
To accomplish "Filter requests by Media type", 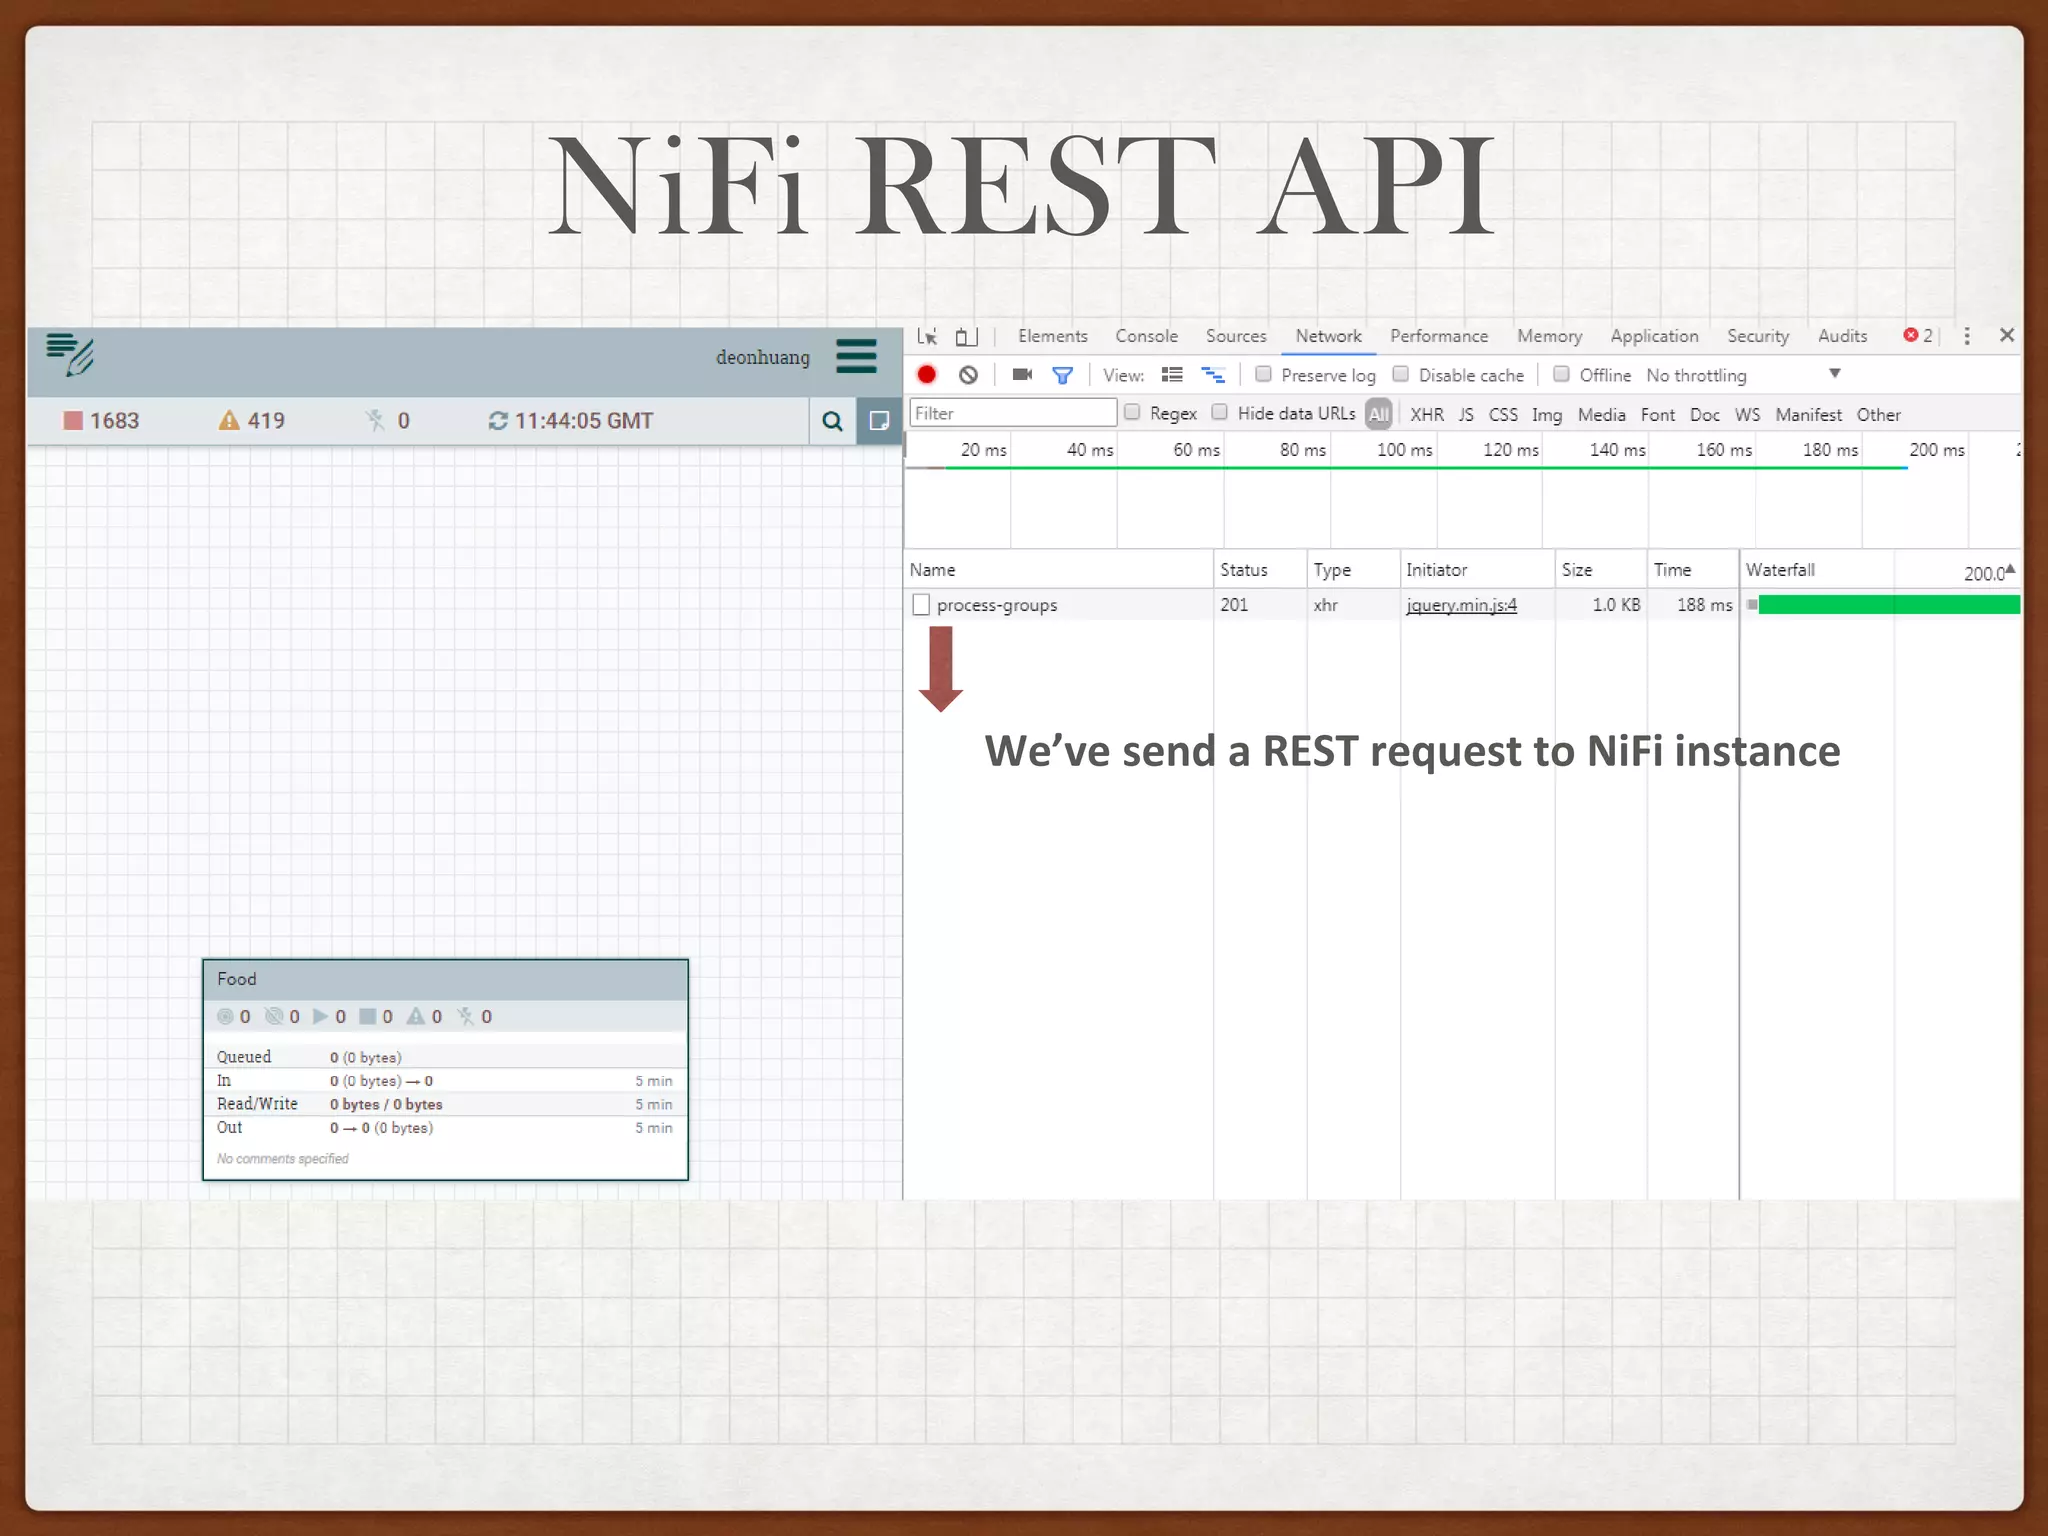I will tap(1602, 414).
